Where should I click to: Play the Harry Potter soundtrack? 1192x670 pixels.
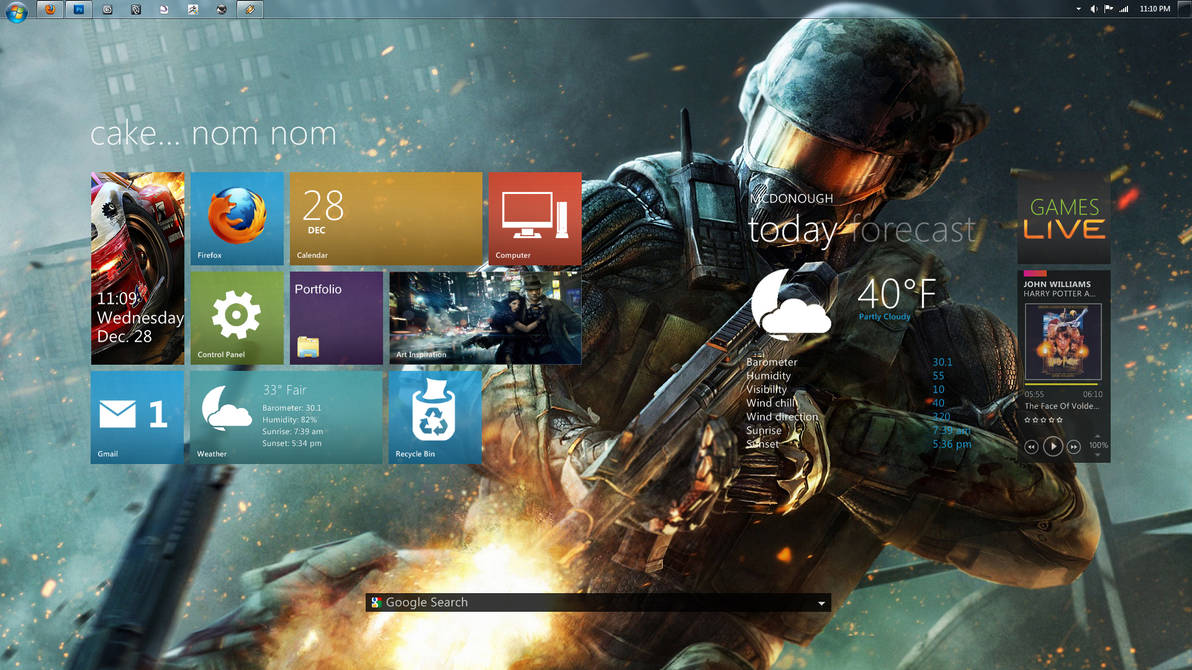tap(1054, 446)
